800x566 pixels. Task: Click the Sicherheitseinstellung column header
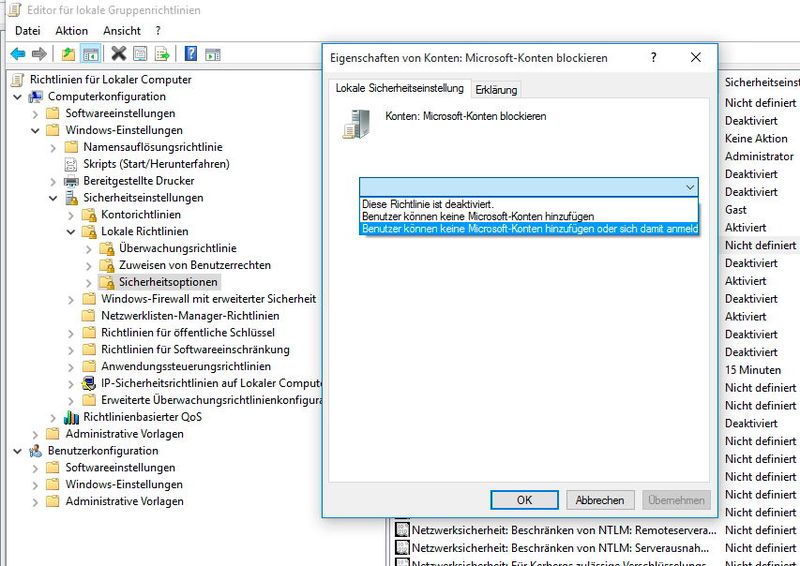pos(762,83)
